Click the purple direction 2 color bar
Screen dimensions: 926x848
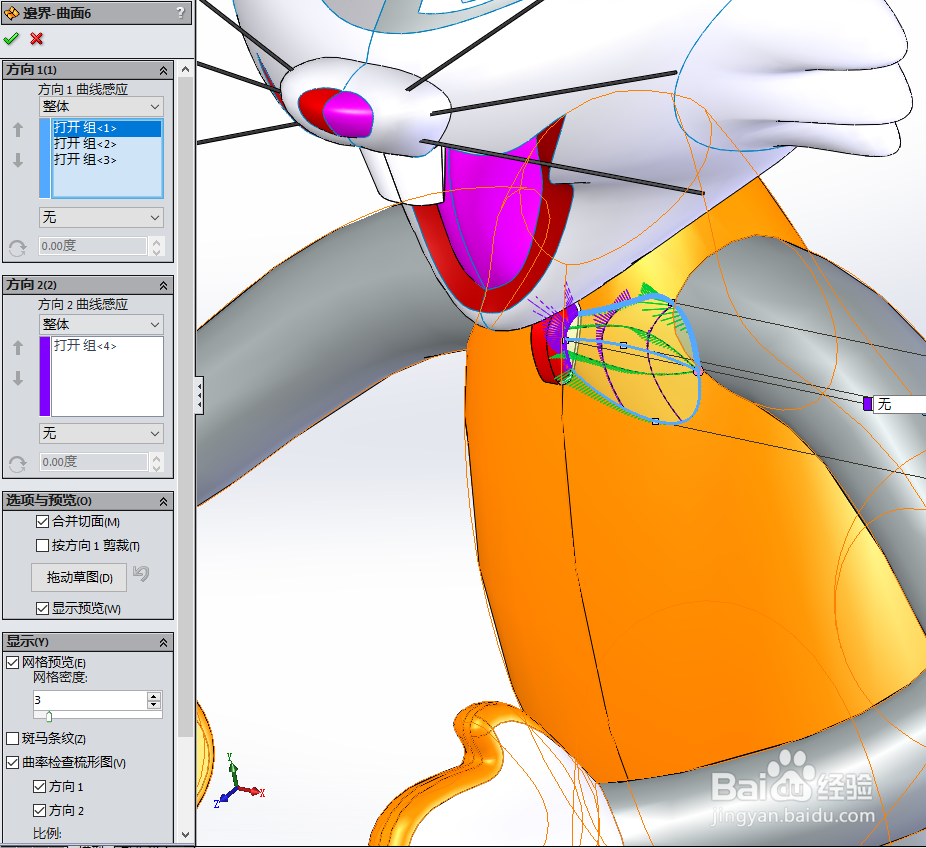[44, 376]
